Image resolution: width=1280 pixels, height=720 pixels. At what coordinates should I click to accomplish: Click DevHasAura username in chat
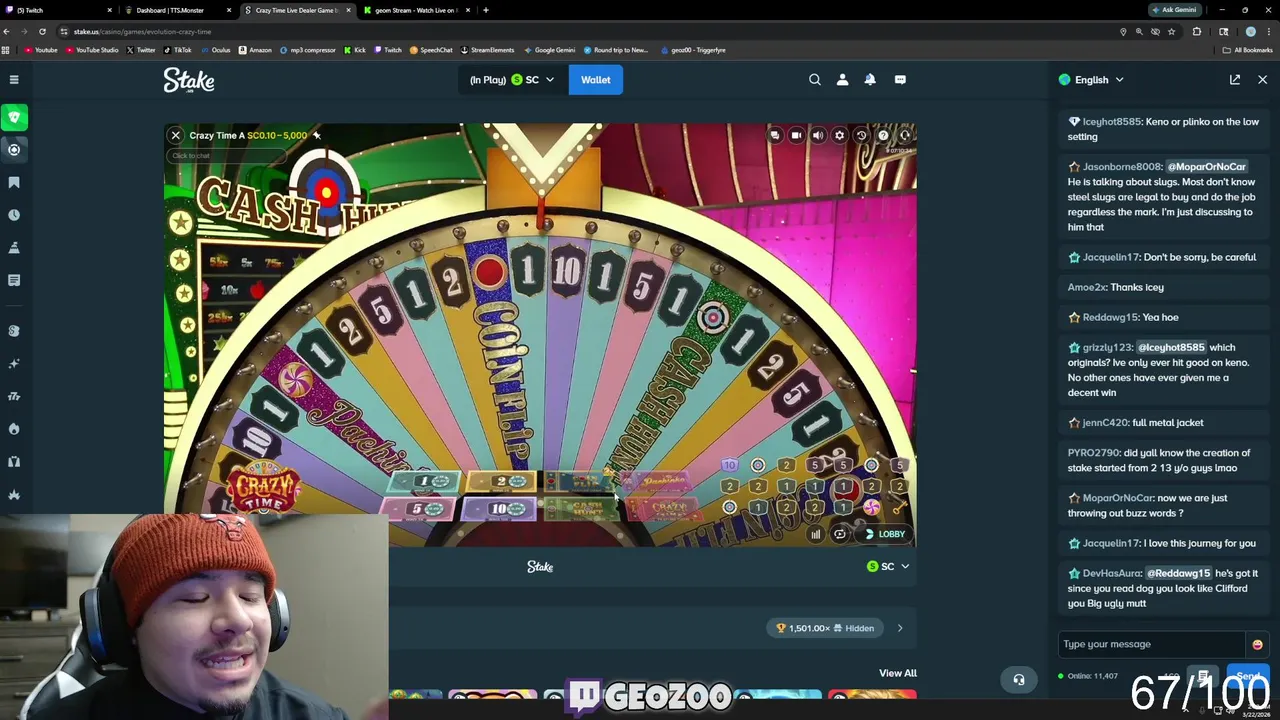1112,573
